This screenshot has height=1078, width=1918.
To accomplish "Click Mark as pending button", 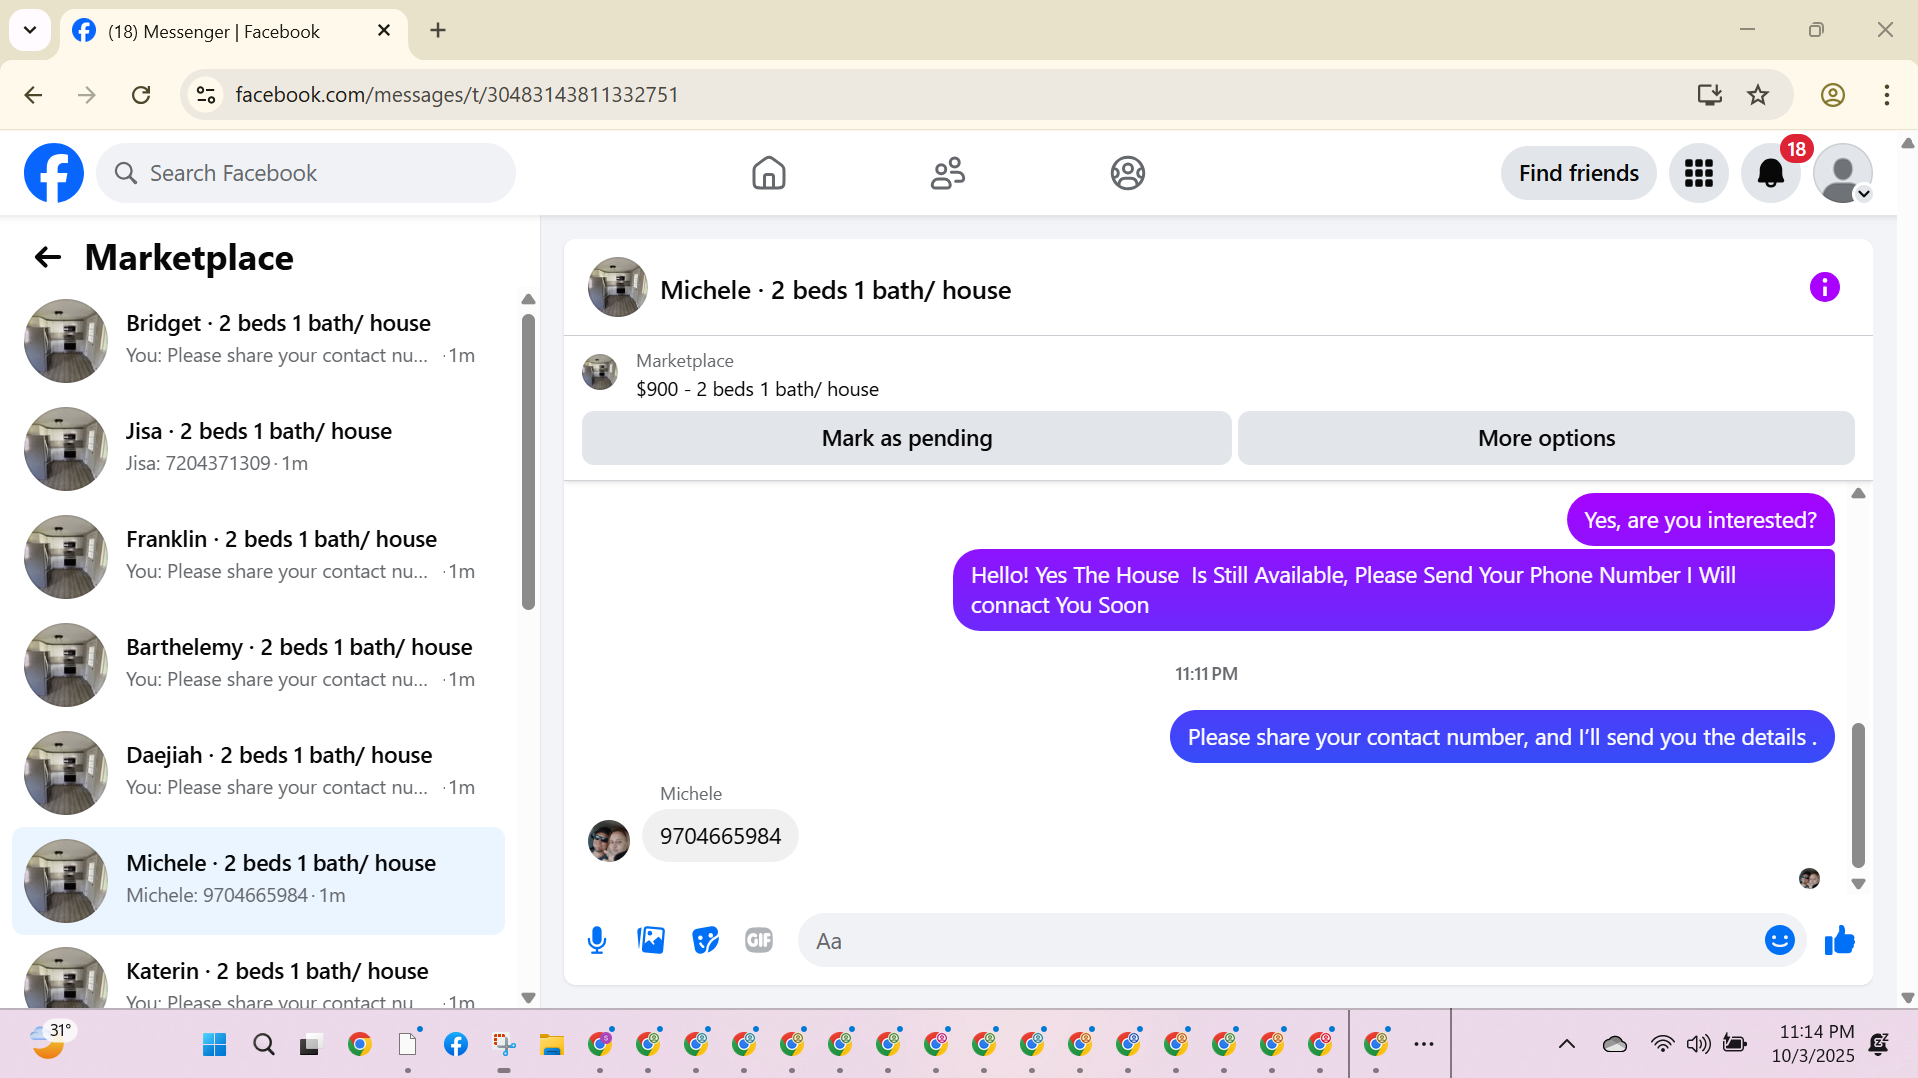I will coord(906,438).
